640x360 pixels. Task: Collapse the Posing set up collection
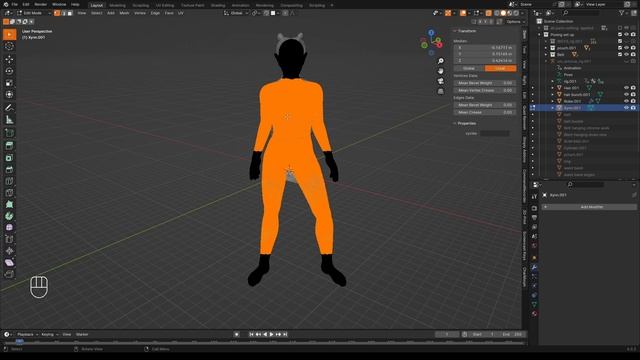540,35
